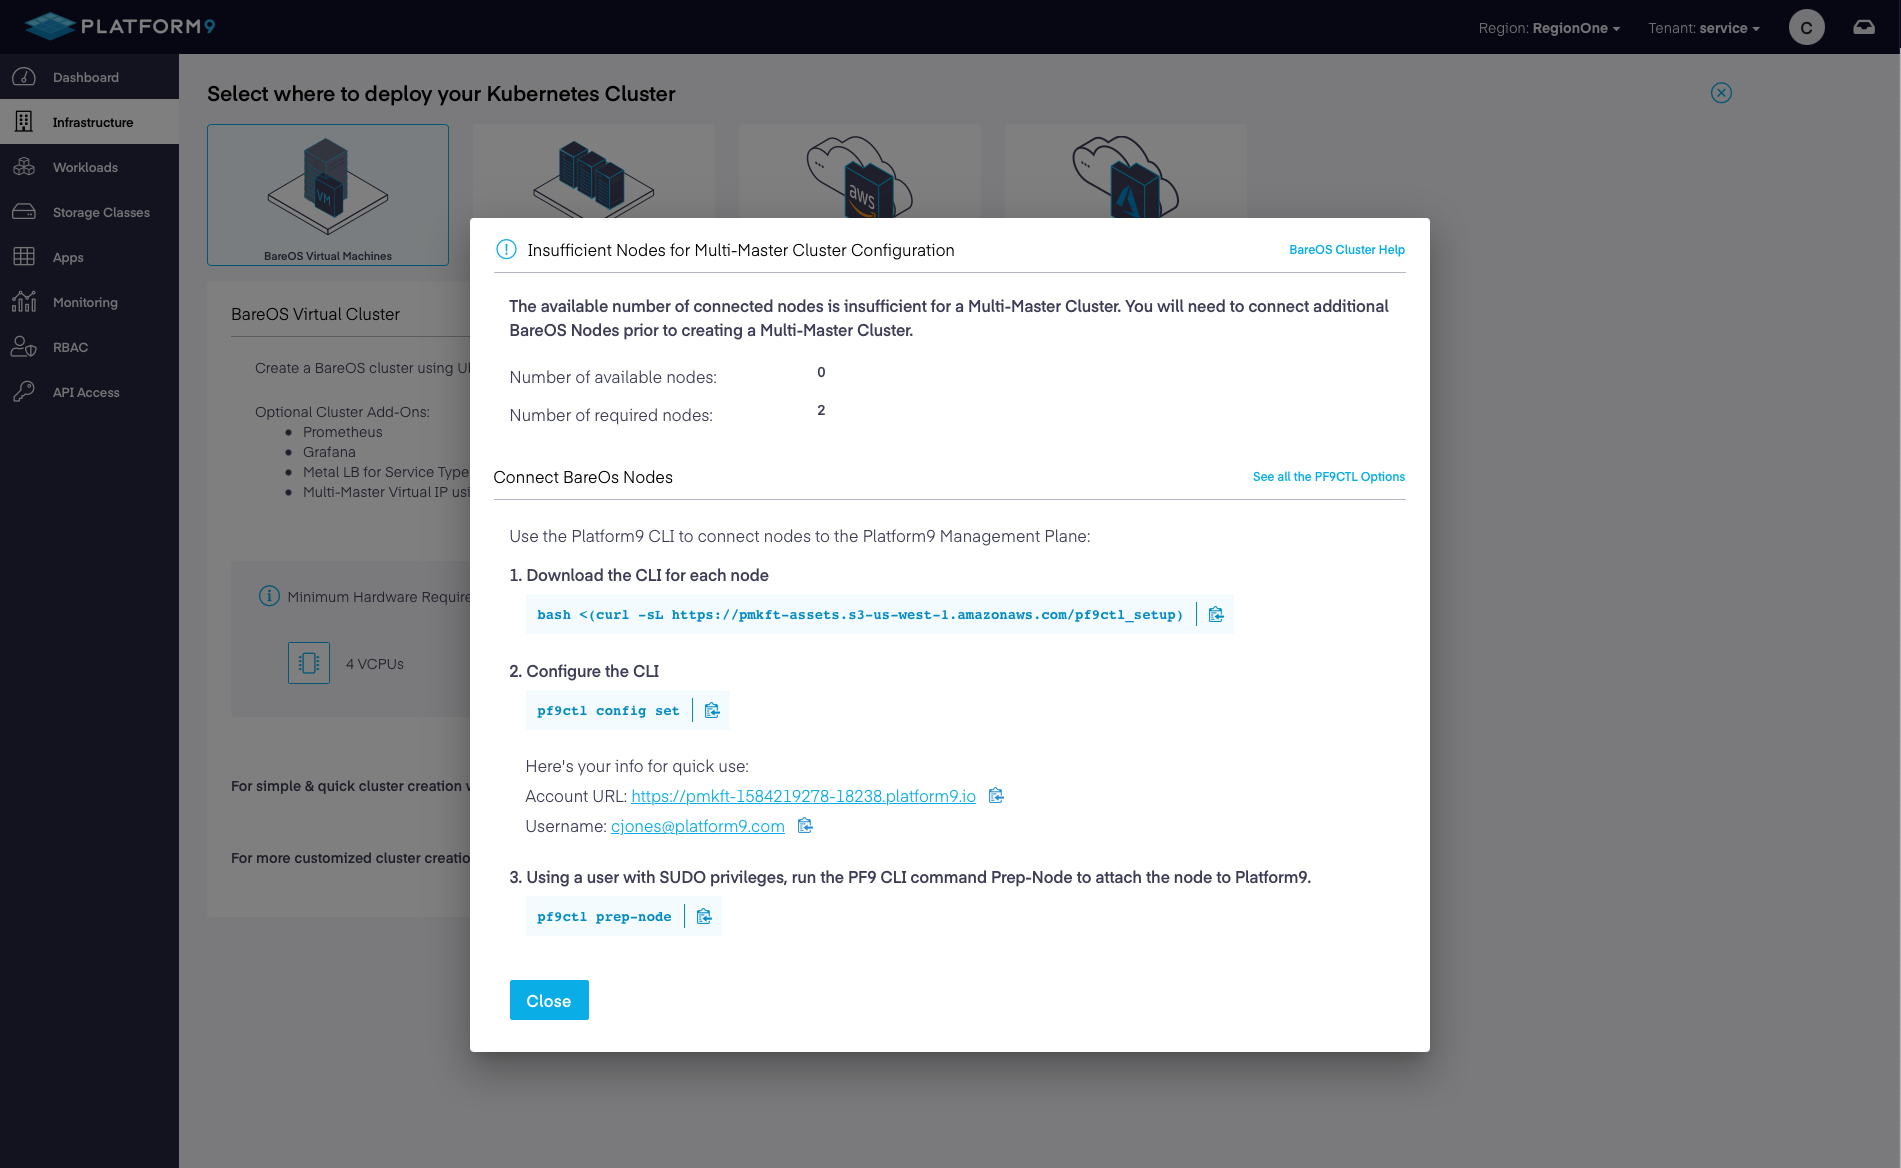
Task: Select Infrastructure in the sidebar
Action: pyautogui.click(x=92, y=122)
